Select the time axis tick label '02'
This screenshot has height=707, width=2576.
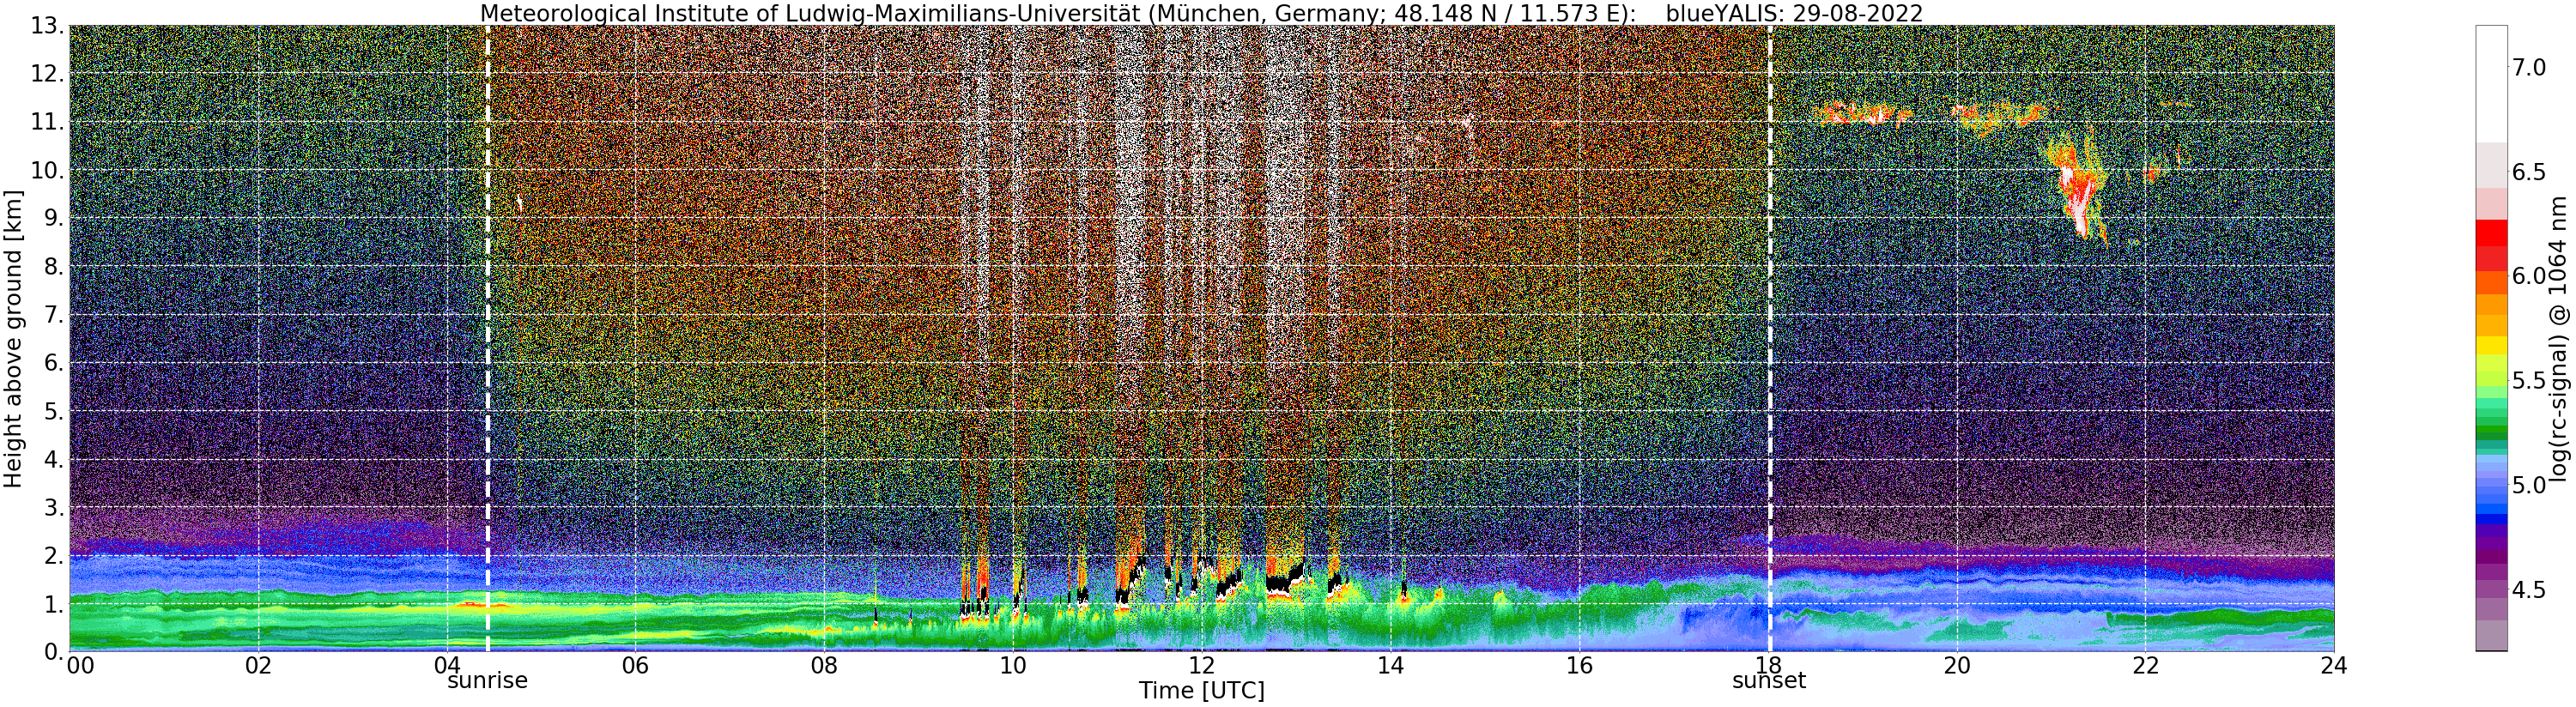pos(258,666)
